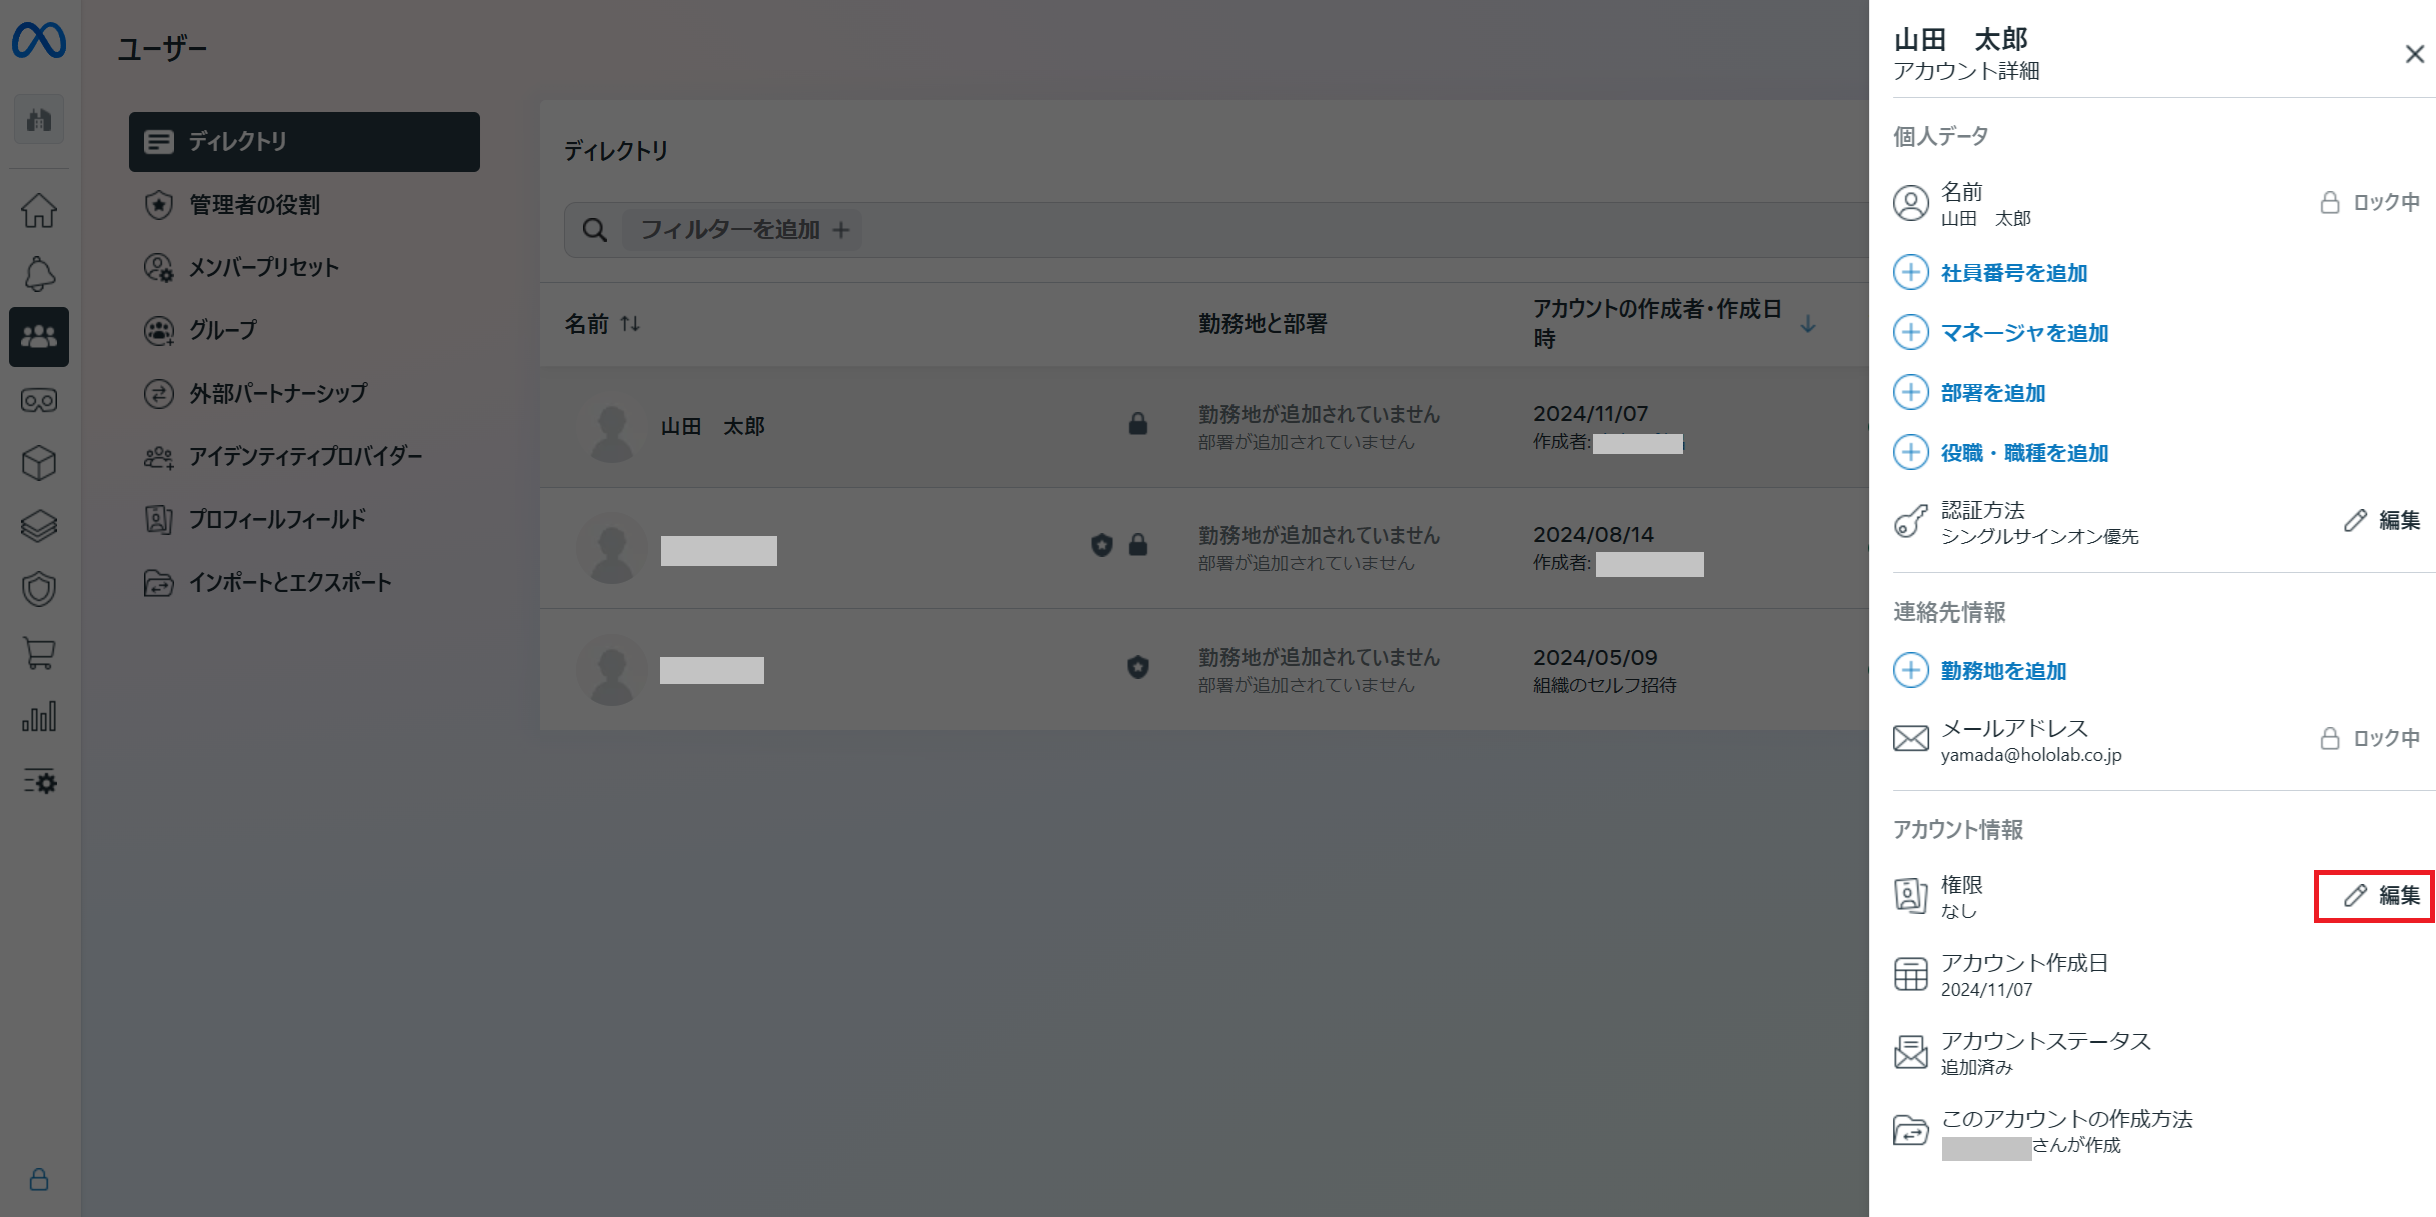
Task: Open the shield security icon in sidebar
Action: [39, 589]
